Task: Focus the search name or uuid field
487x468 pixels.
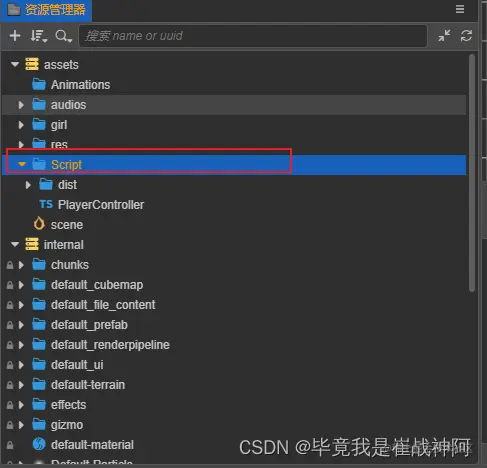Action: pyautogui.click(x=253, y=36)
